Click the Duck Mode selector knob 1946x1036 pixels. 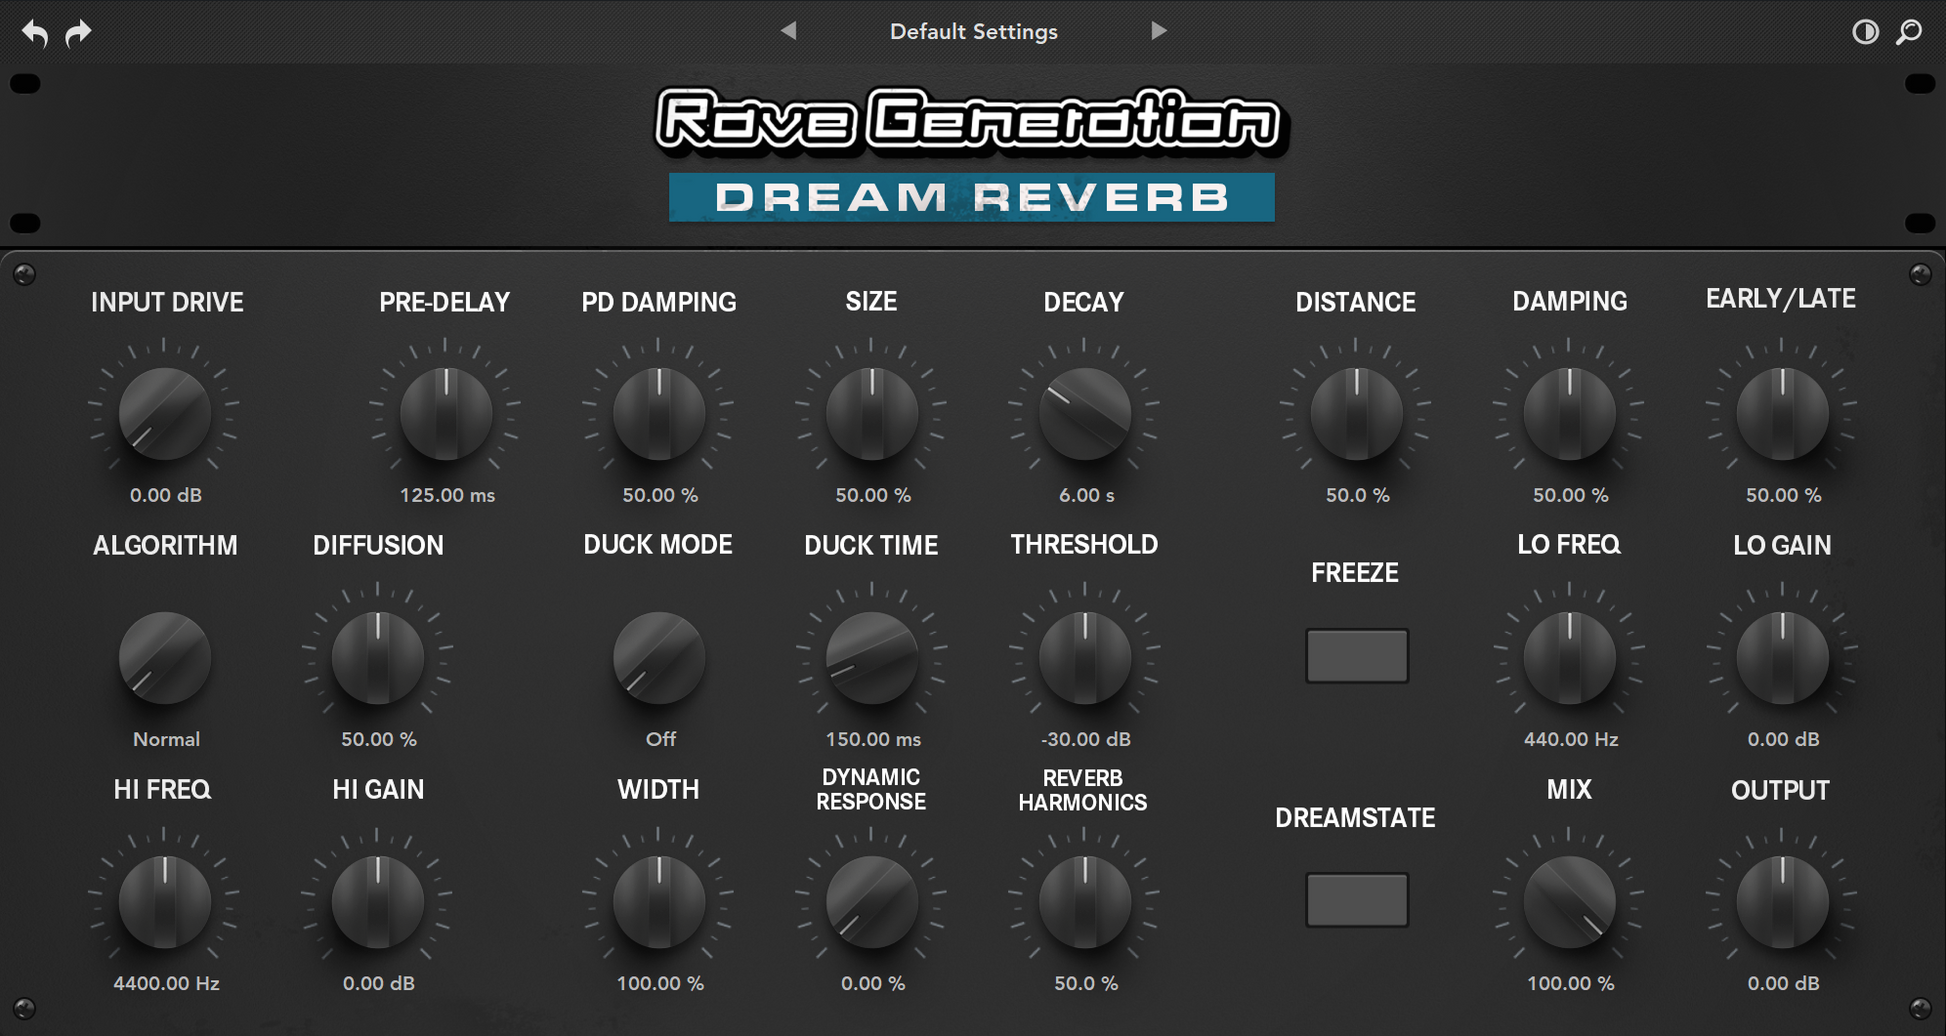(659, 658)
